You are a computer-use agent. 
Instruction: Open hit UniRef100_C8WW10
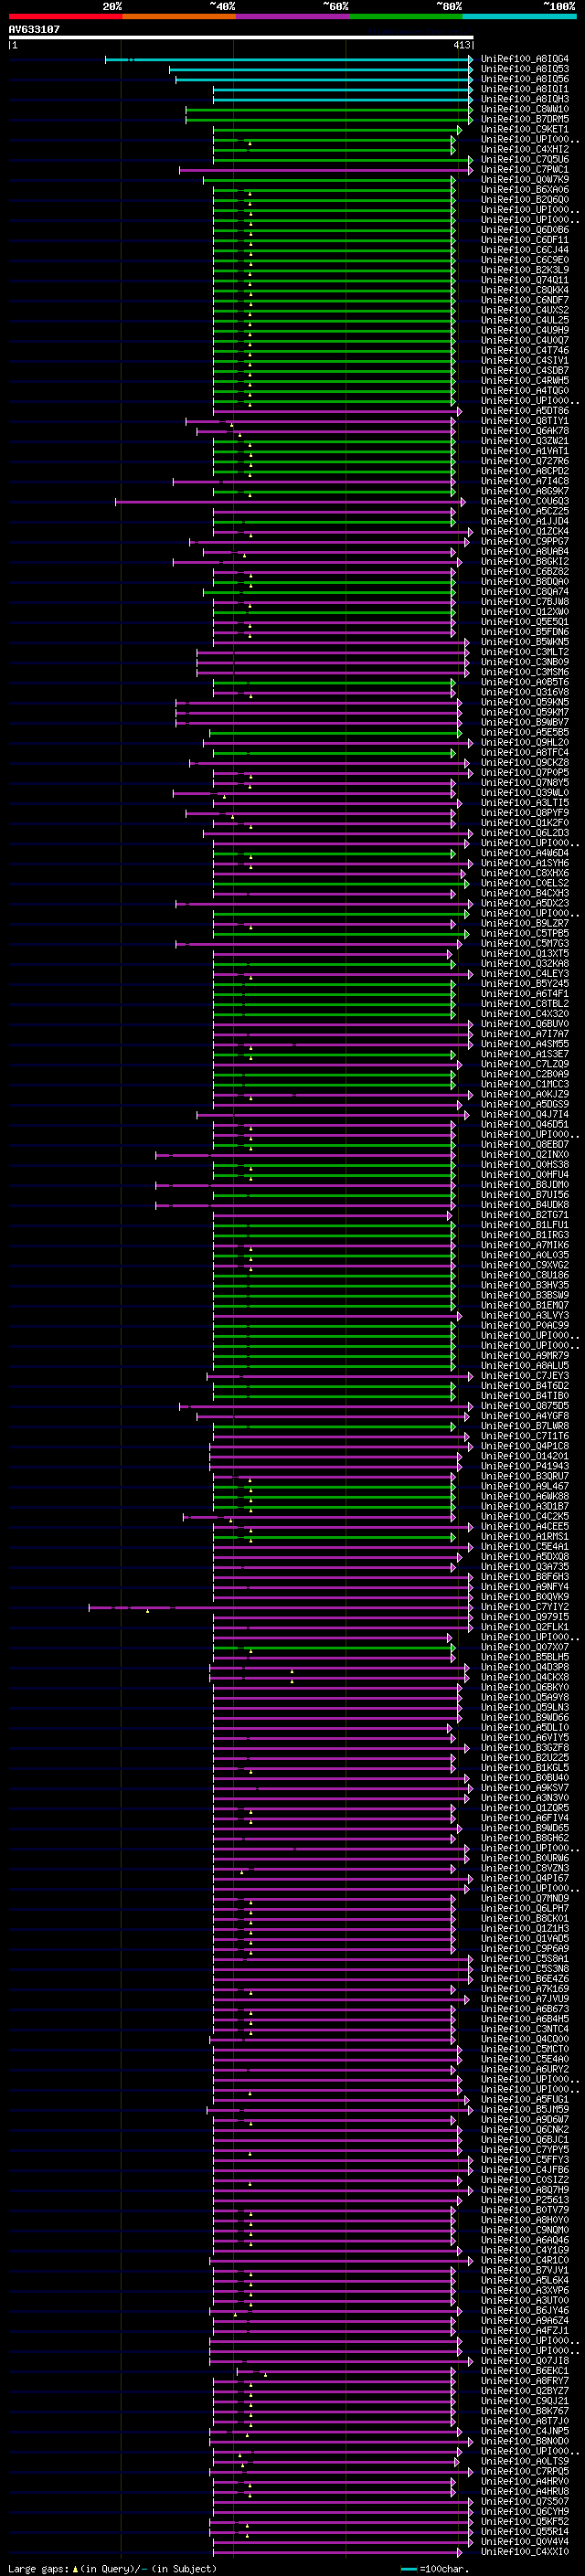tap(525, 109)
